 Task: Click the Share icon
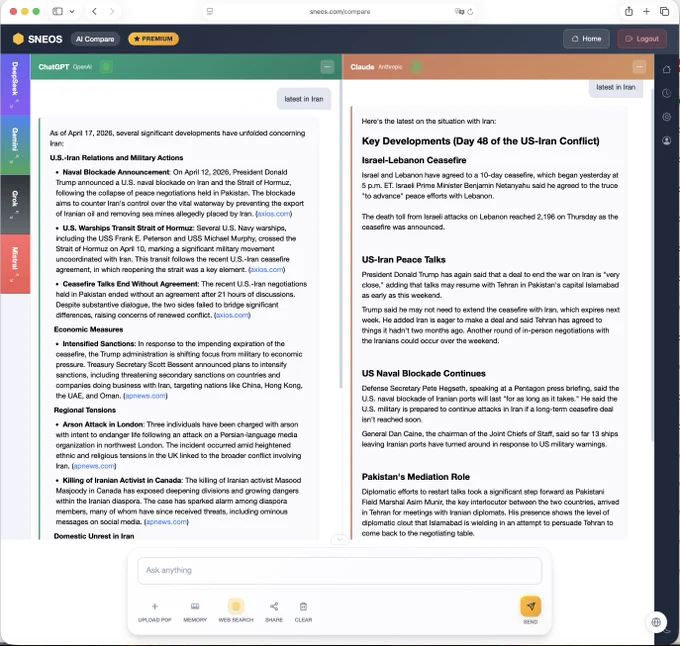click(274, 606)
